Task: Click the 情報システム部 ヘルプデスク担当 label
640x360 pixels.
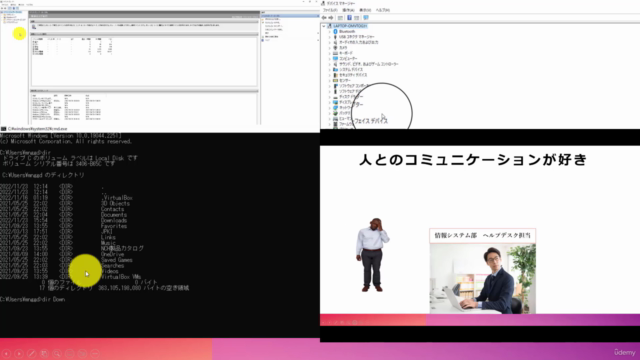Action: 482,236
